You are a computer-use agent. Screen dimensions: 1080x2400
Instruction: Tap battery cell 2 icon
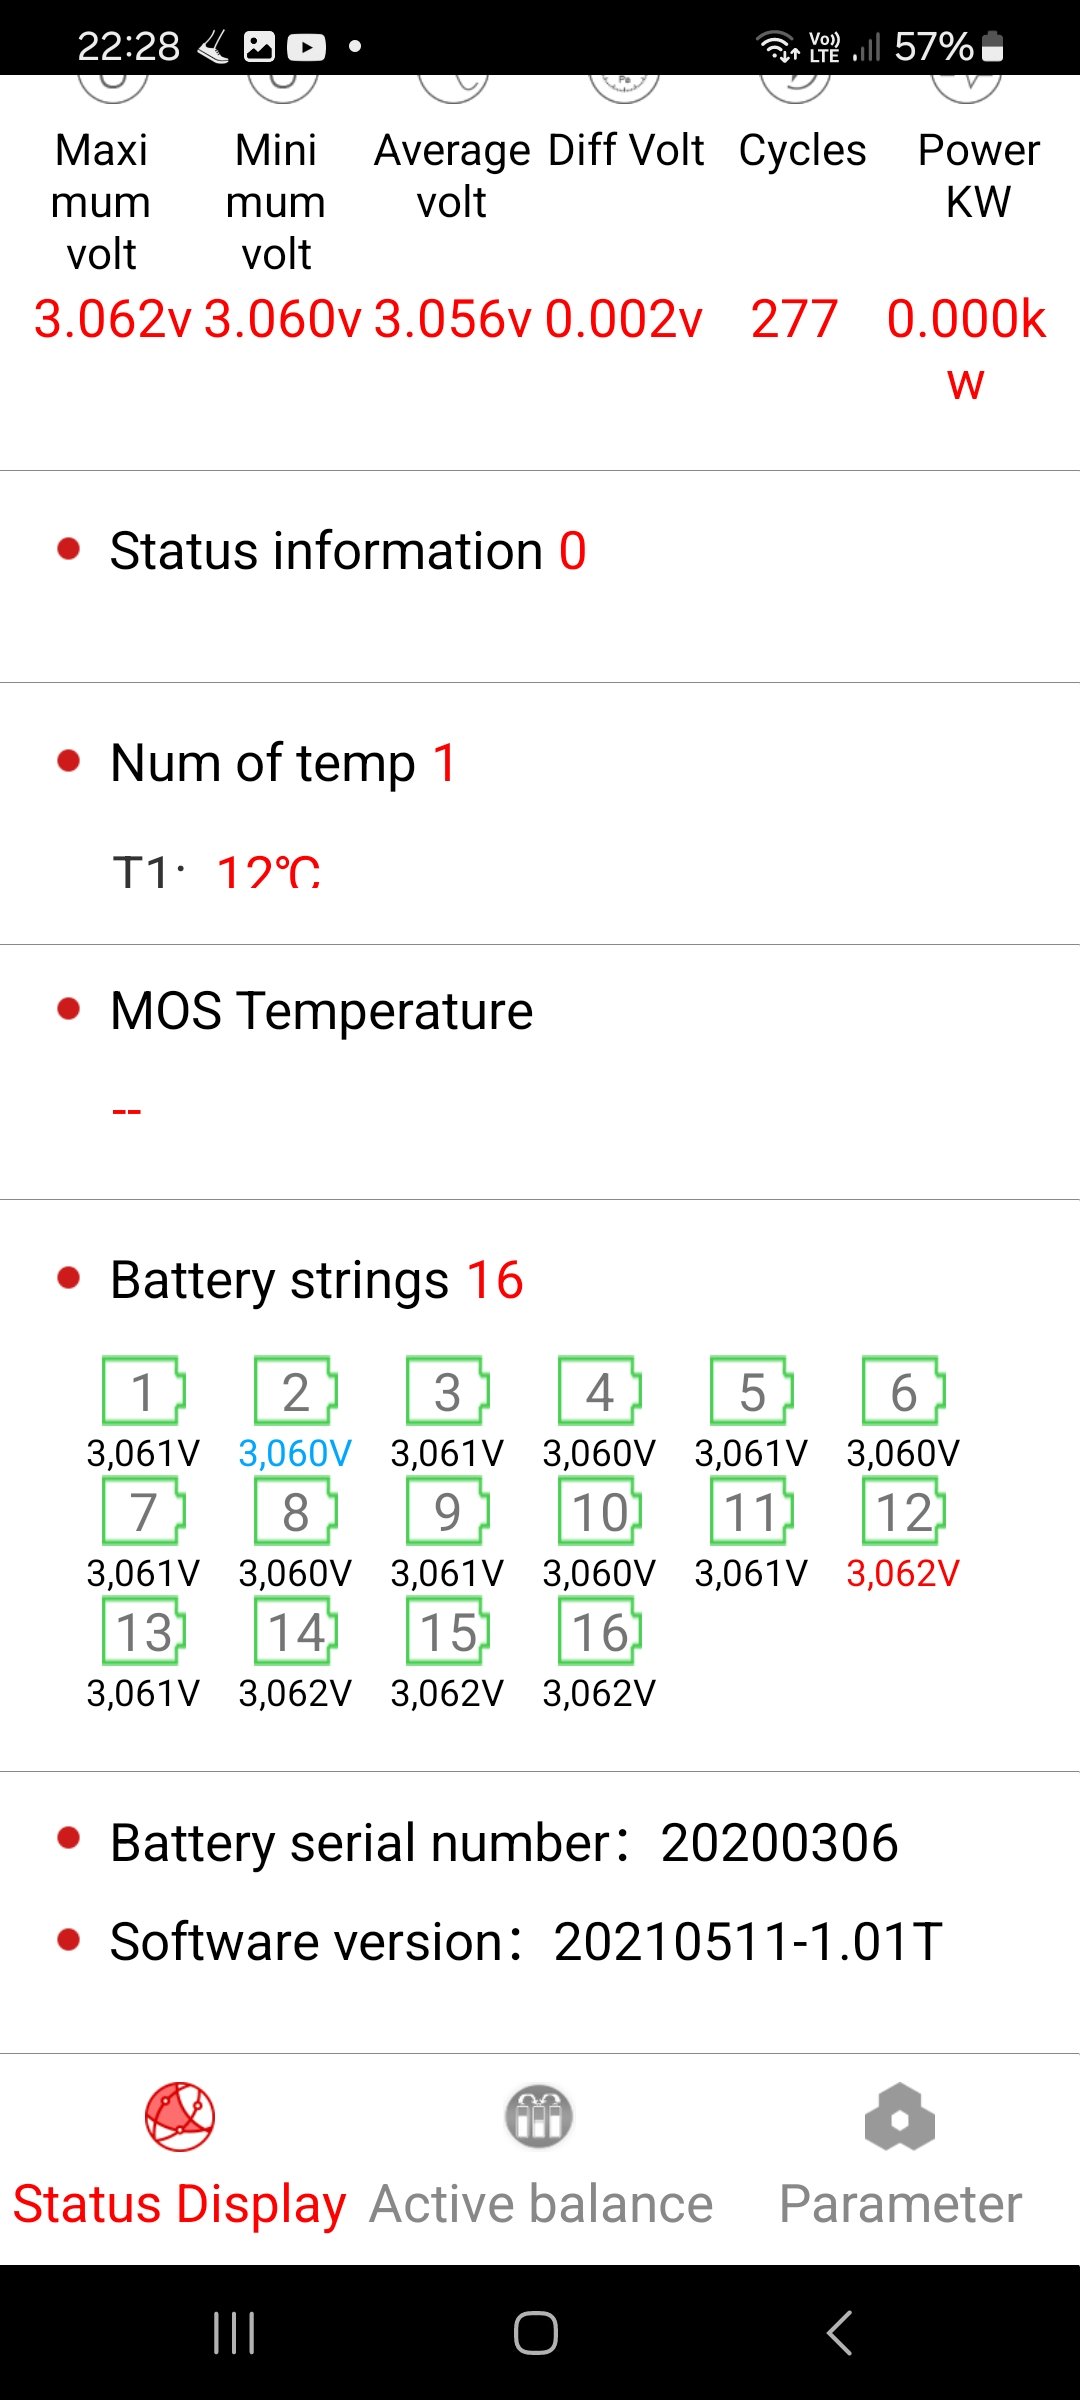pyautogui.click(x=296, y=1390)
